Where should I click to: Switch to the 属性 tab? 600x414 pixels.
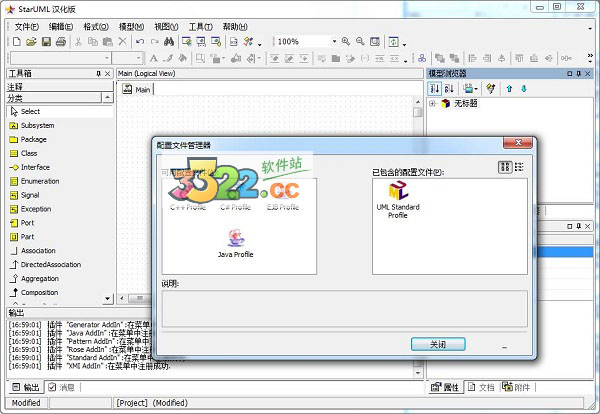pyautogui.click(x=445, y=387)
